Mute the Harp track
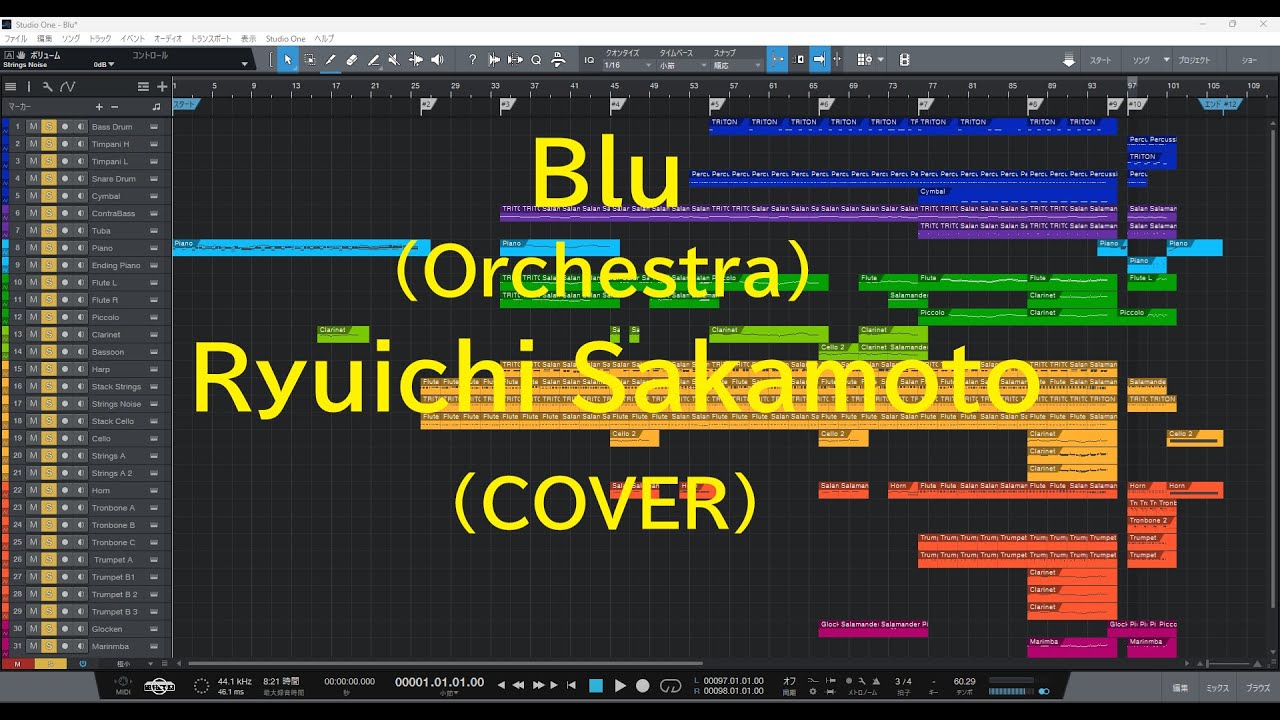1280x720 pixels. [33, 369]
